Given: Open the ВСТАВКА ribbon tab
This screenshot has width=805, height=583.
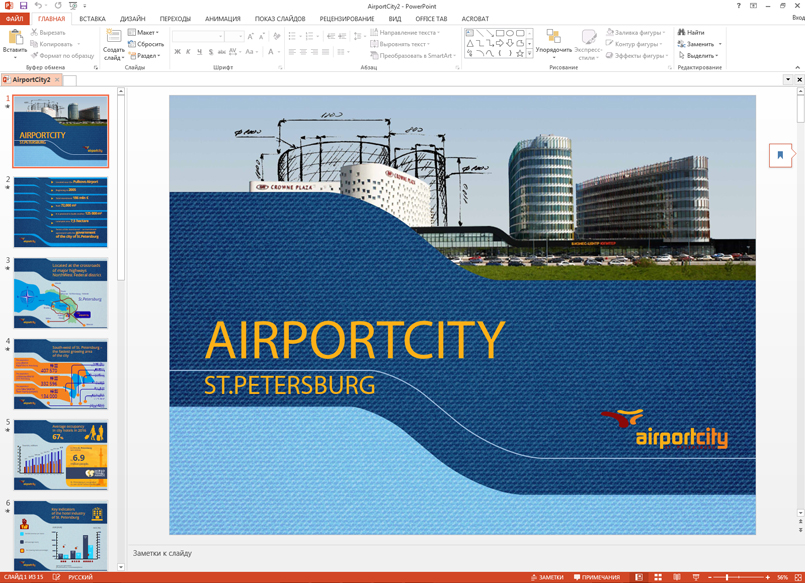Looking at the screenshot, I should point(92,19).
